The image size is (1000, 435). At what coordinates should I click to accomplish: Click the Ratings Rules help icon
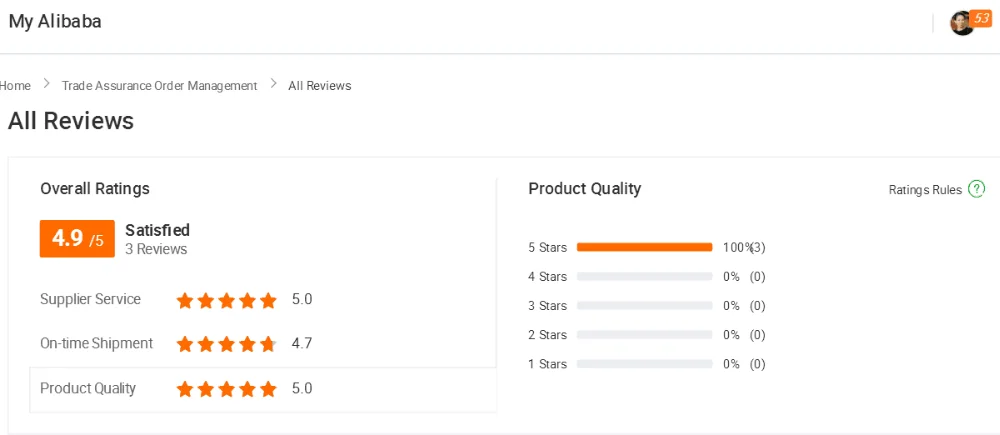click(977, 189)
